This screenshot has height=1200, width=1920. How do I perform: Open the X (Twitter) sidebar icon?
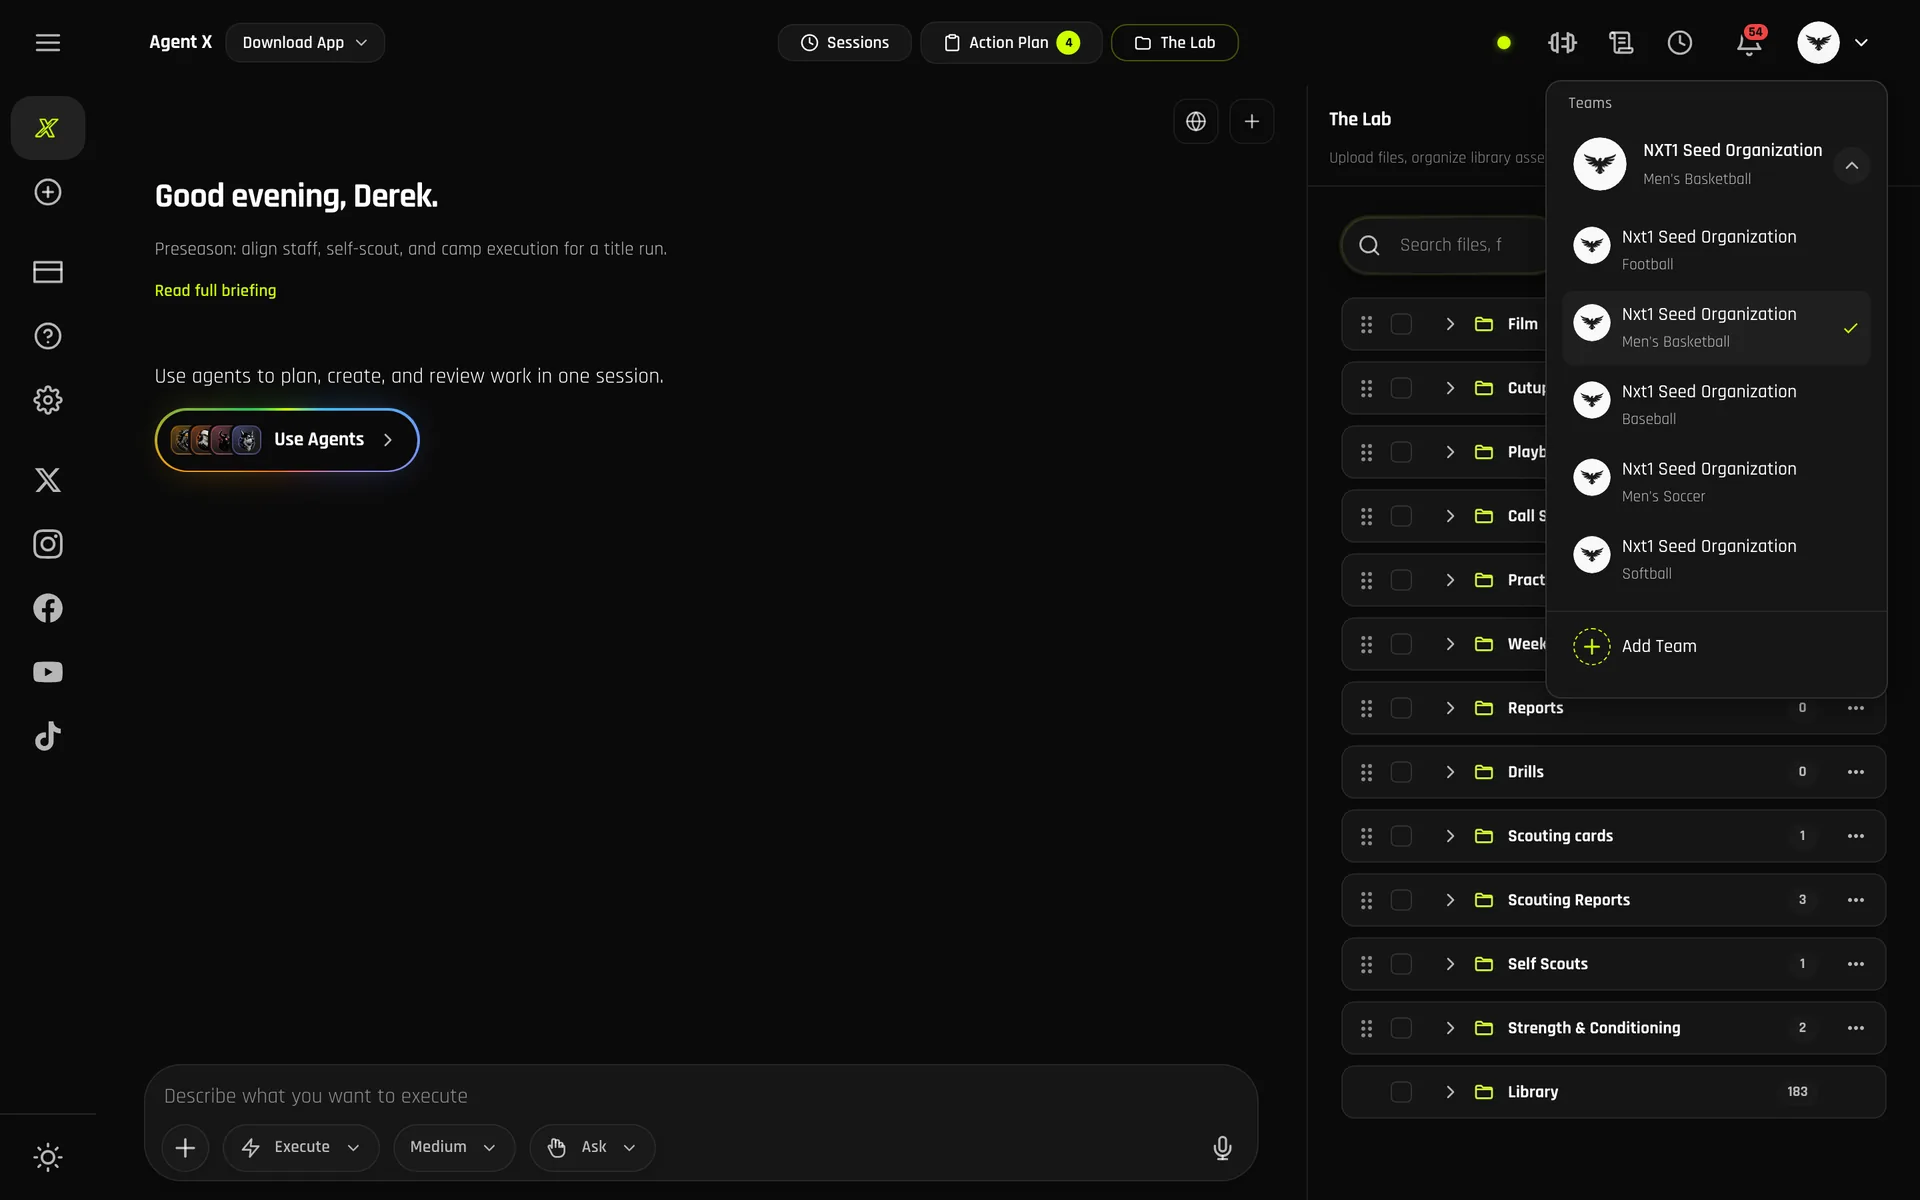pos(48,480)
